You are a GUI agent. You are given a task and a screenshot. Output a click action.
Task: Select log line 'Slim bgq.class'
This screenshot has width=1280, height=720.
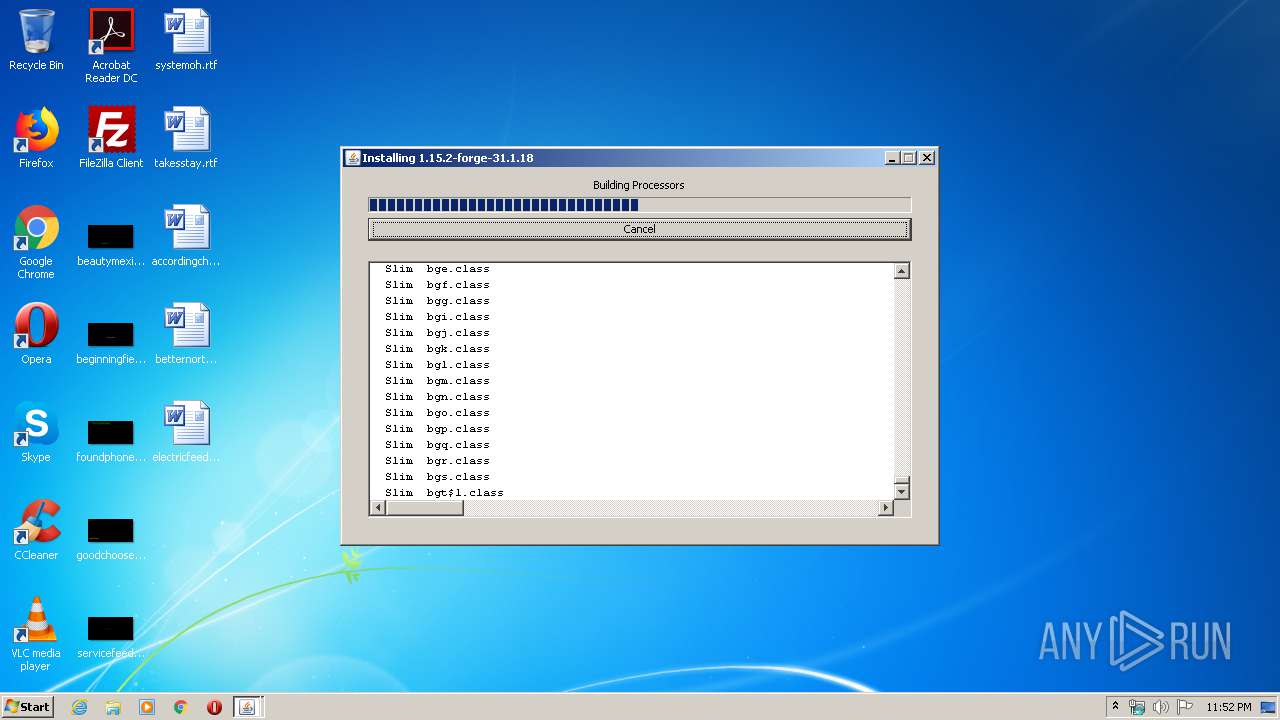click(x=437, y=445)
